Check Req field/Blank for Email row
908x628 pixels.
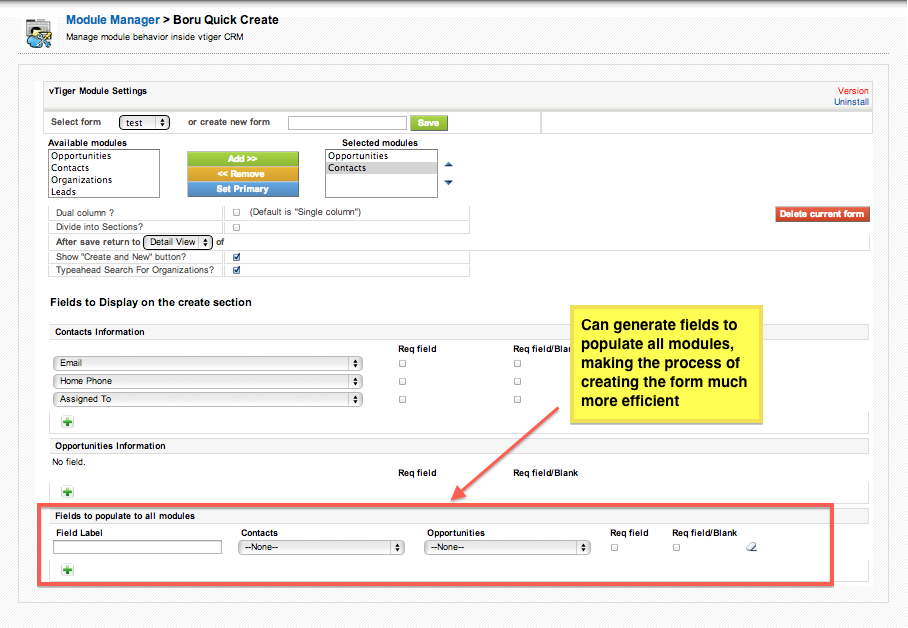coord(517,363)
